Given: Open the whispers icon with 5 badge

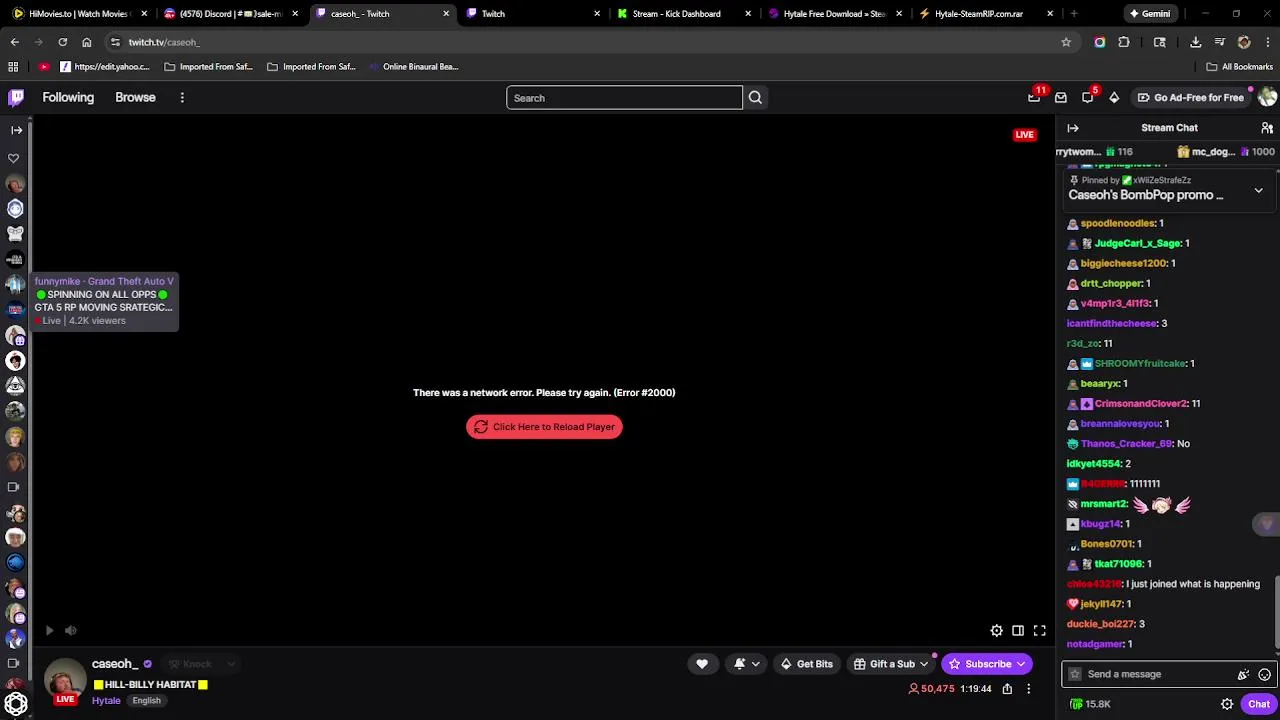Looking at the screenshot, I should [x=1088, y=97].
